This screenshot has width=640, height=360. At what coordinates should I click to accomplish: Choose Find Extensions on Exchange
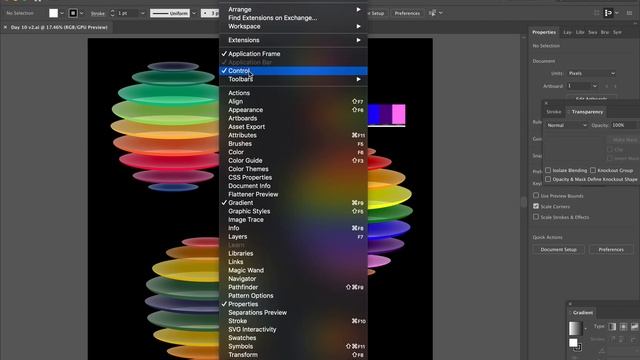coord(293,18)
